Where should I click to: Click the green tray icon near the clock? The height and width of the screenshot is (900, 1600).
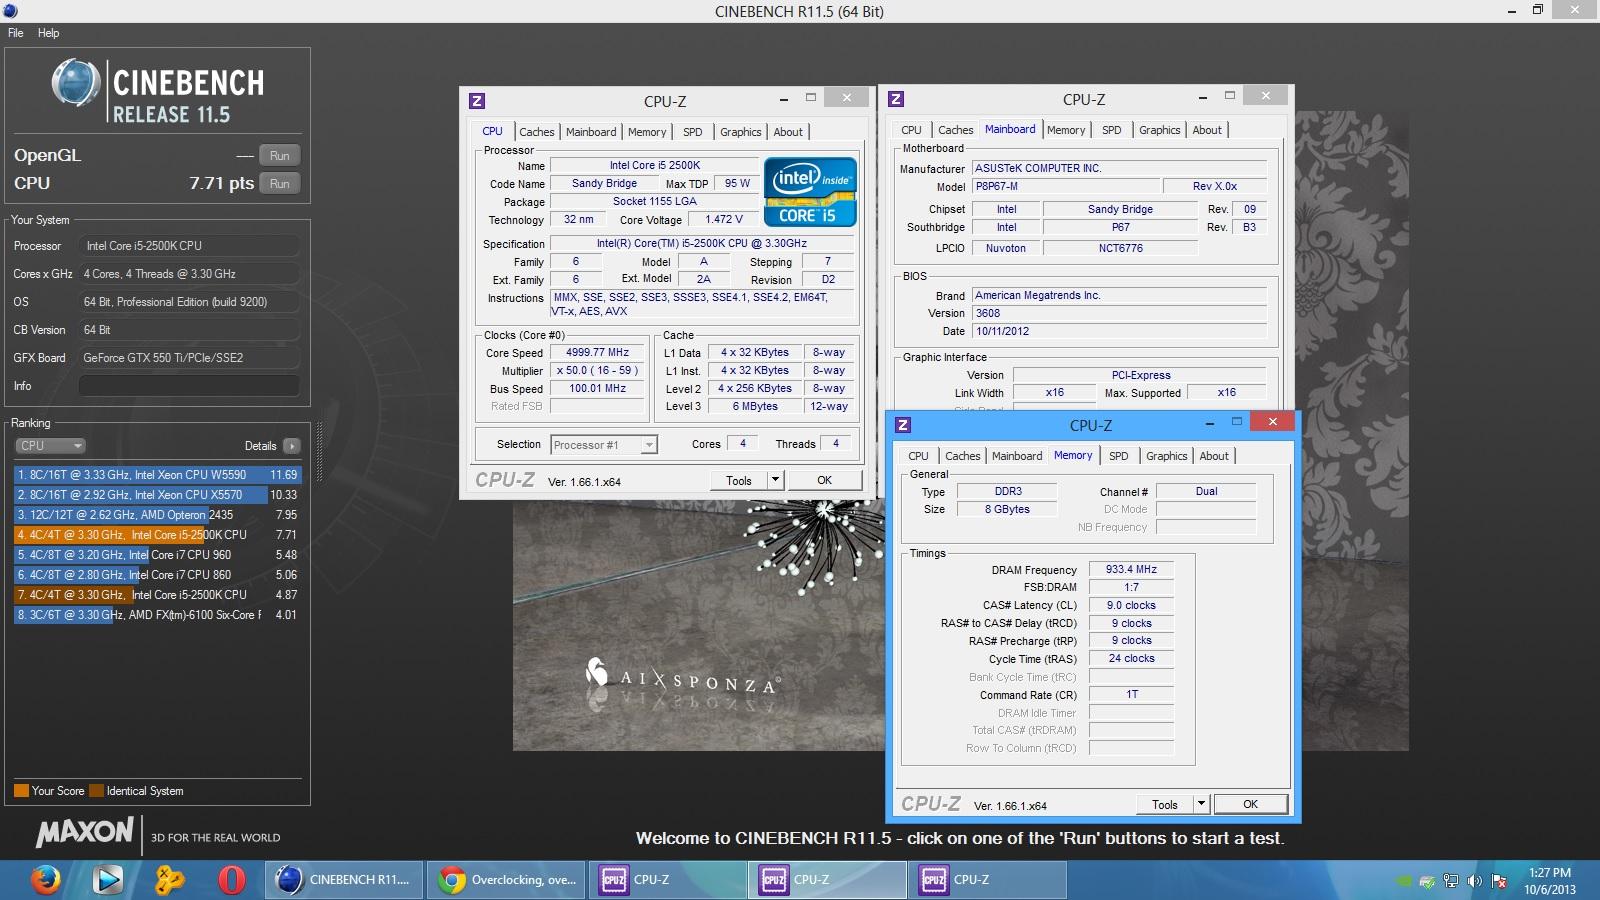tap(1404, 881)
